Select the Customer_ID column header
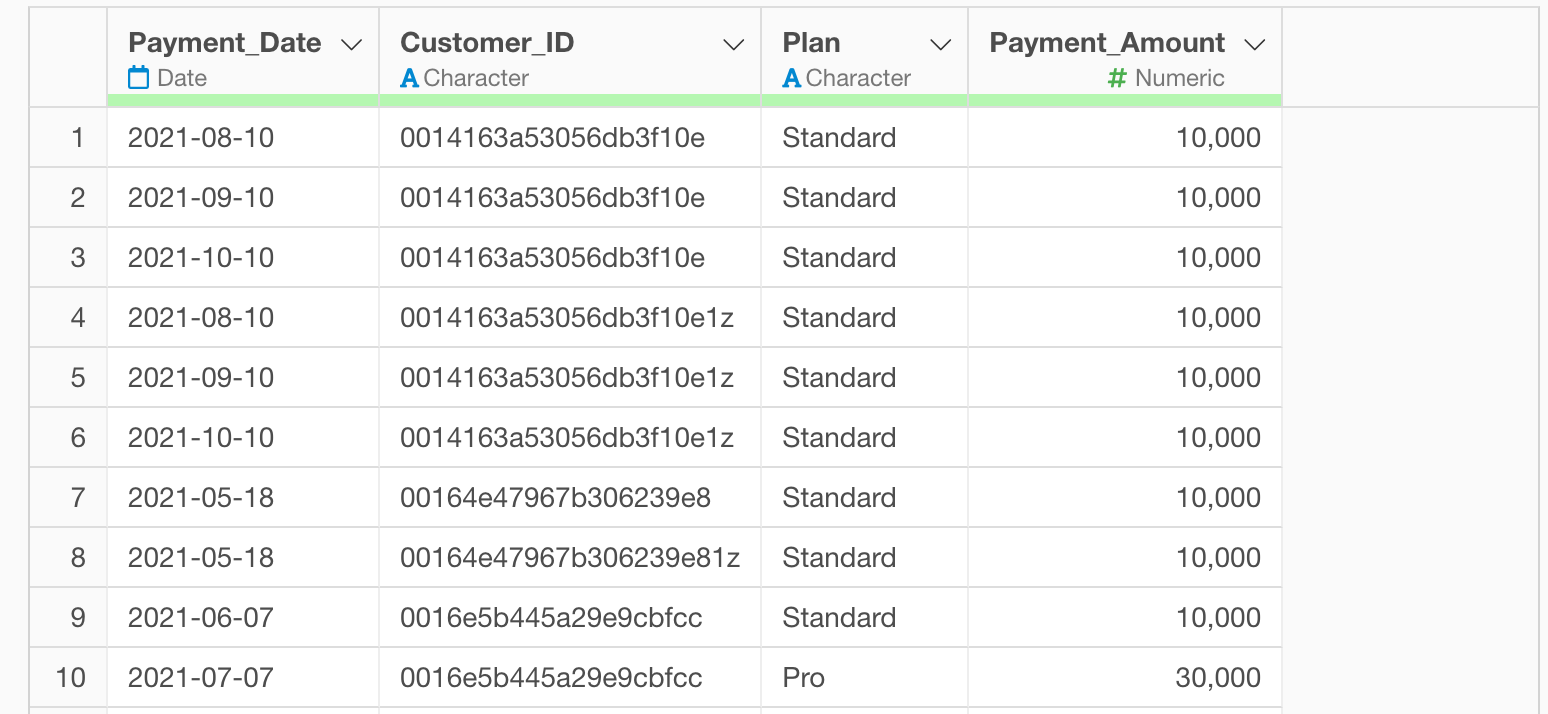Image resolution: width=1548 pixels, height=714 pixels. tap(487, 43)
